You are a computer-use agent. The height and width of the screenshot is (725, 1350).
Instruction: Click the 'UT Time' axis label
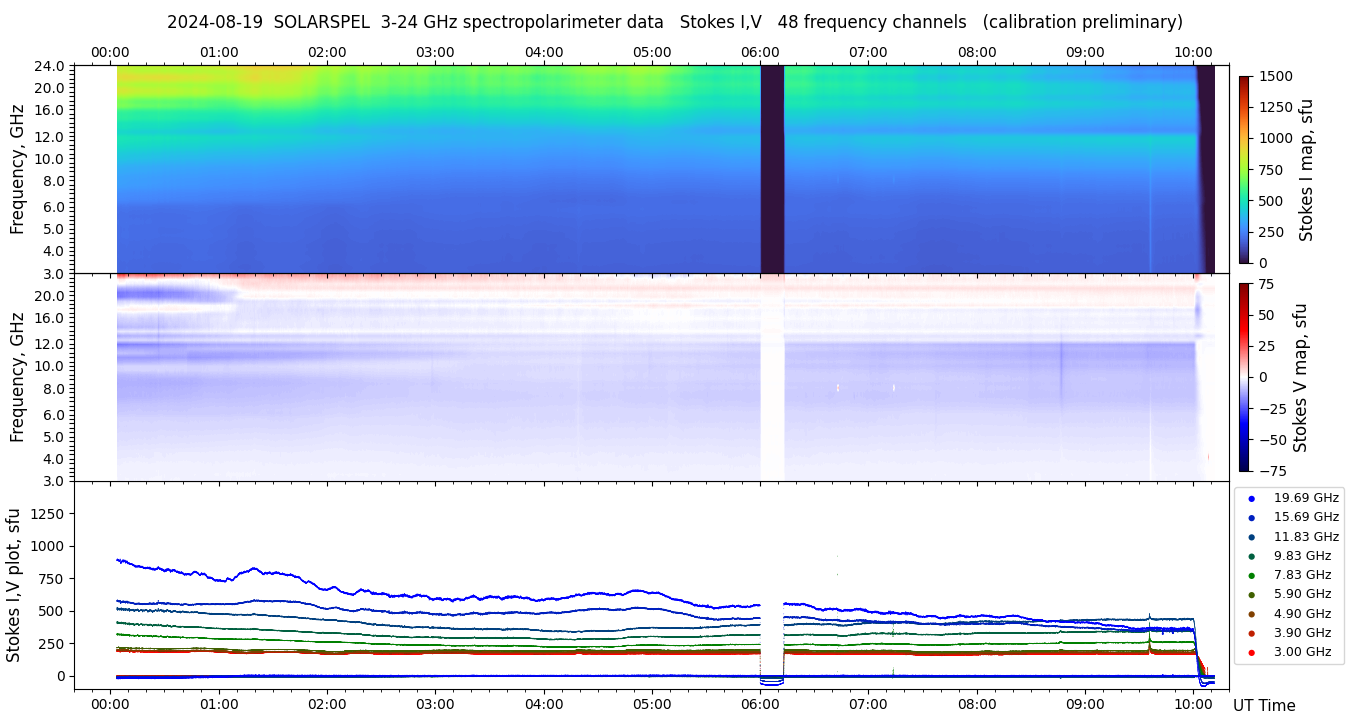click(1264, 705)
